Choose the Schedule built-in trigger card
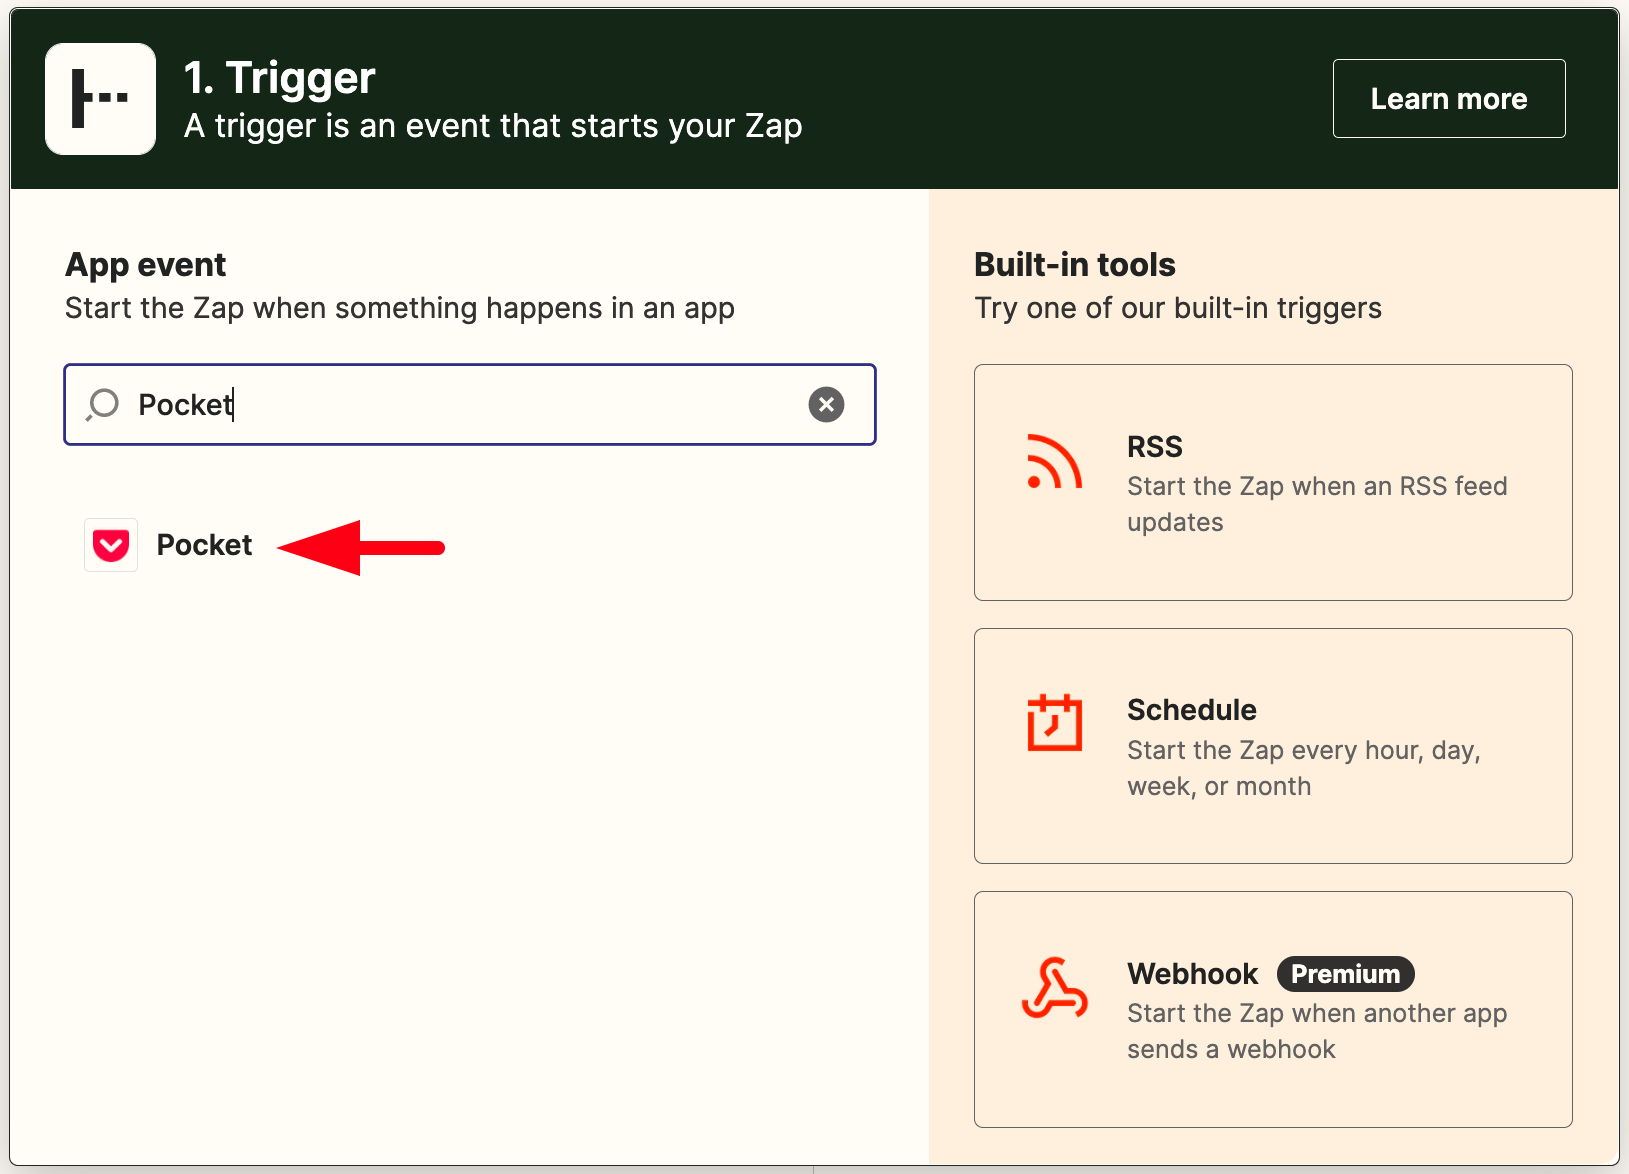1629x1174 pixels. 1273,746
